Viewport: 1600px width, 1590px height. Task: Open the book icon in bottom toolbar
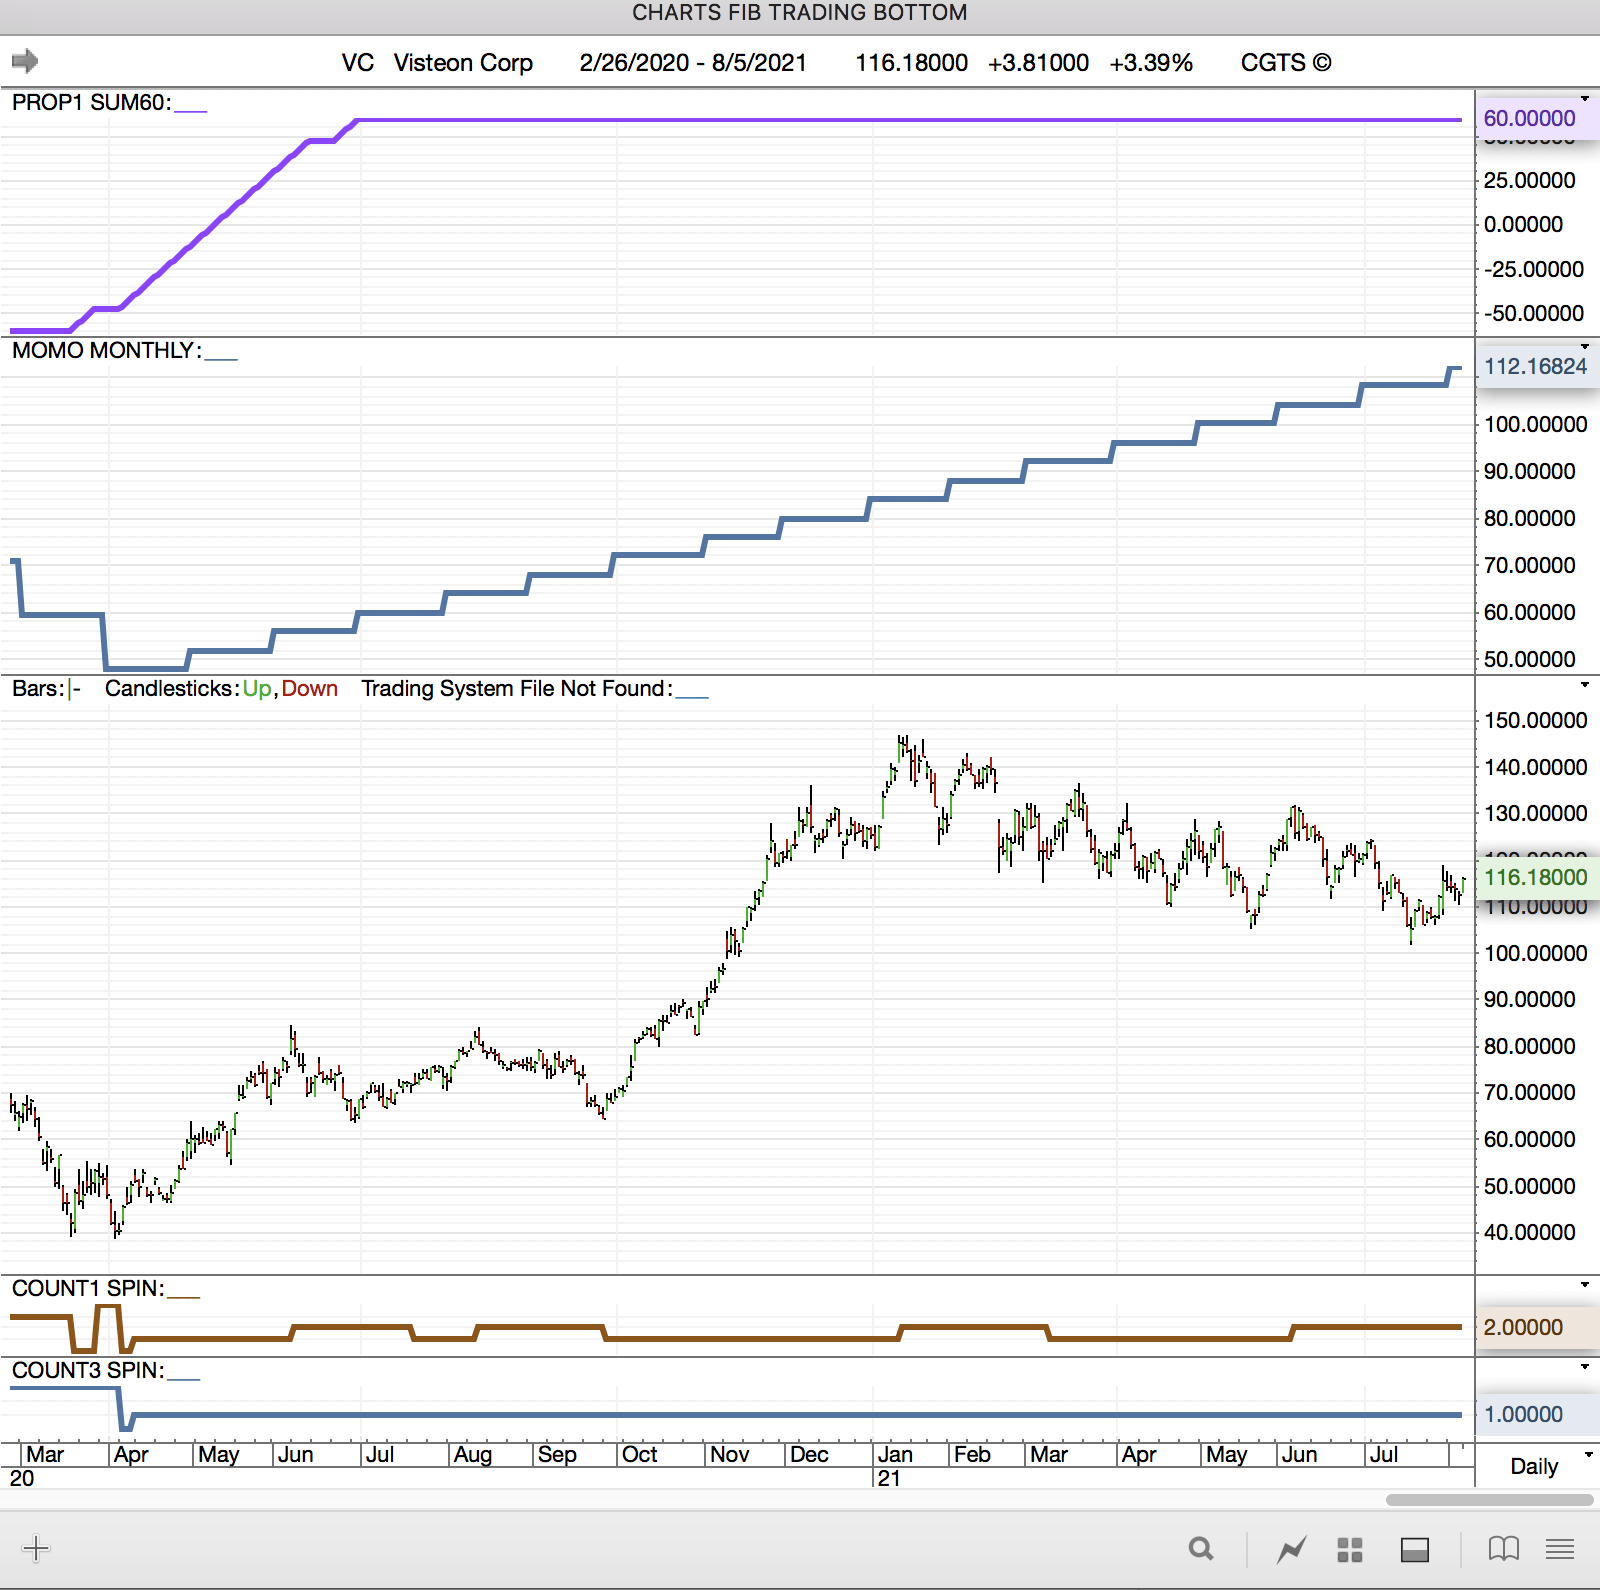tap(1503, 1550)
